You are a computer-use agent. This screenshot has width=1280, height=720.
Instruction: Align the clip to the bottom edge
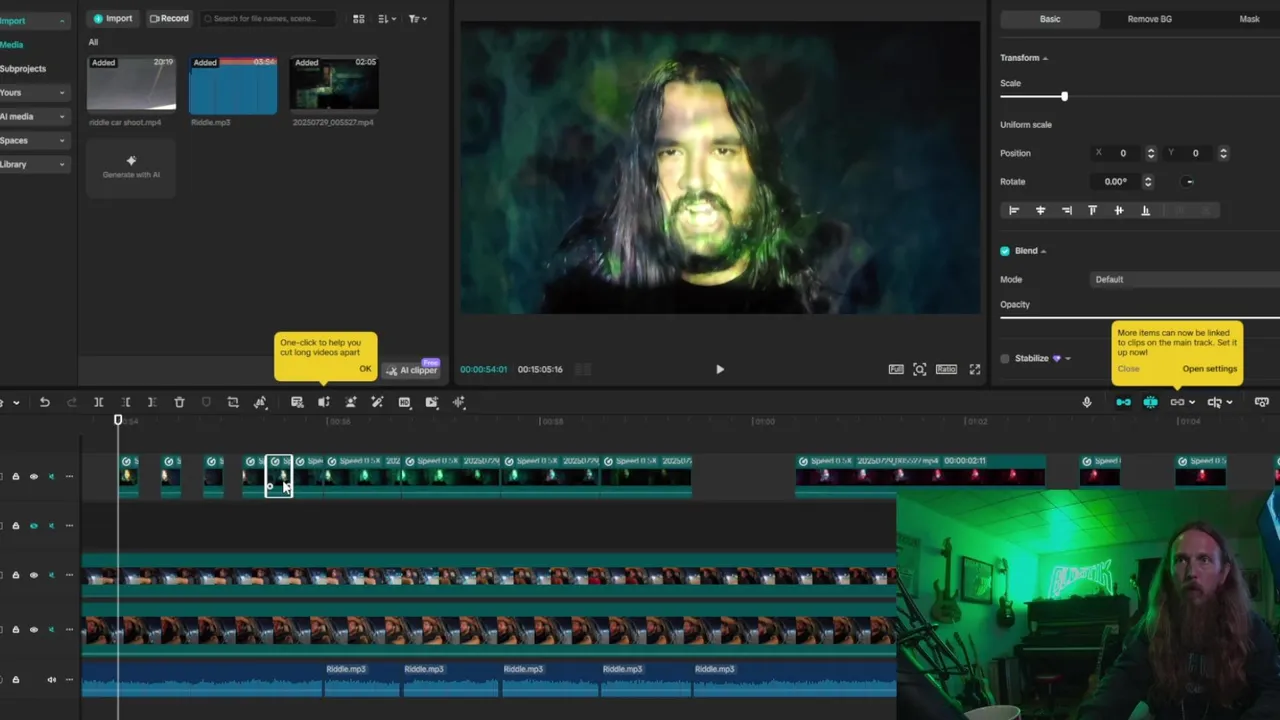pos(1145,210)
